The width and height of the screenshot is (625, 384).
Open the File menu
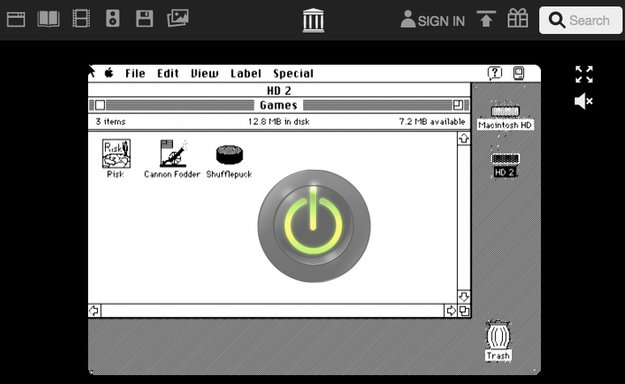pyautogui.click(x=135, y=73)
